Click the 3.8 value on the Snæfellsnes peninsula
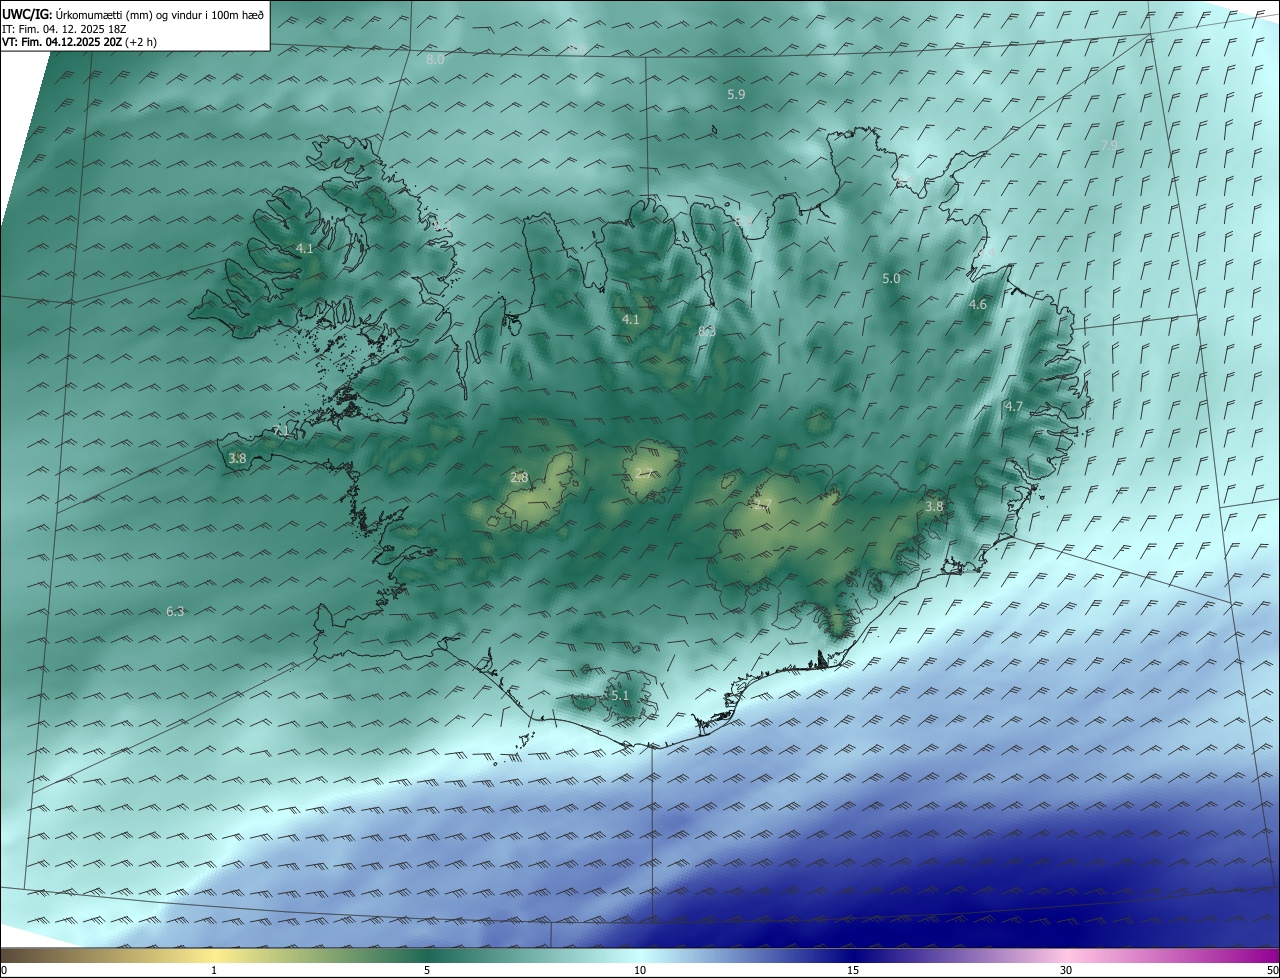Screen dimensions: 1280x978 click(237, 458)
